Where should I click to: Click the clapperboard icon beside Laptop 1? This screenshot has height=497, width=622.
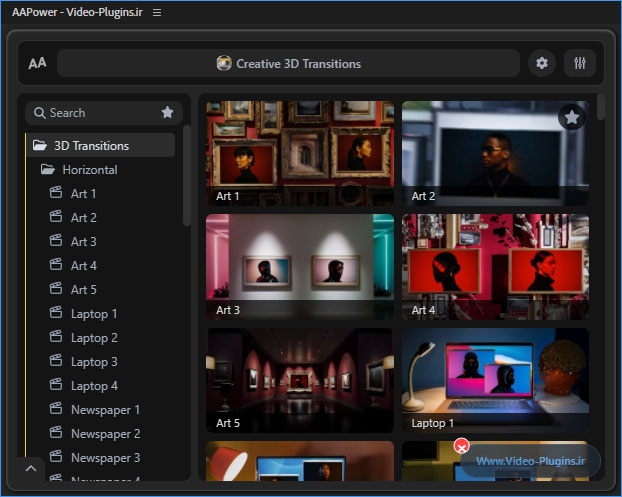pyautogui.click(x=56, y=313)
